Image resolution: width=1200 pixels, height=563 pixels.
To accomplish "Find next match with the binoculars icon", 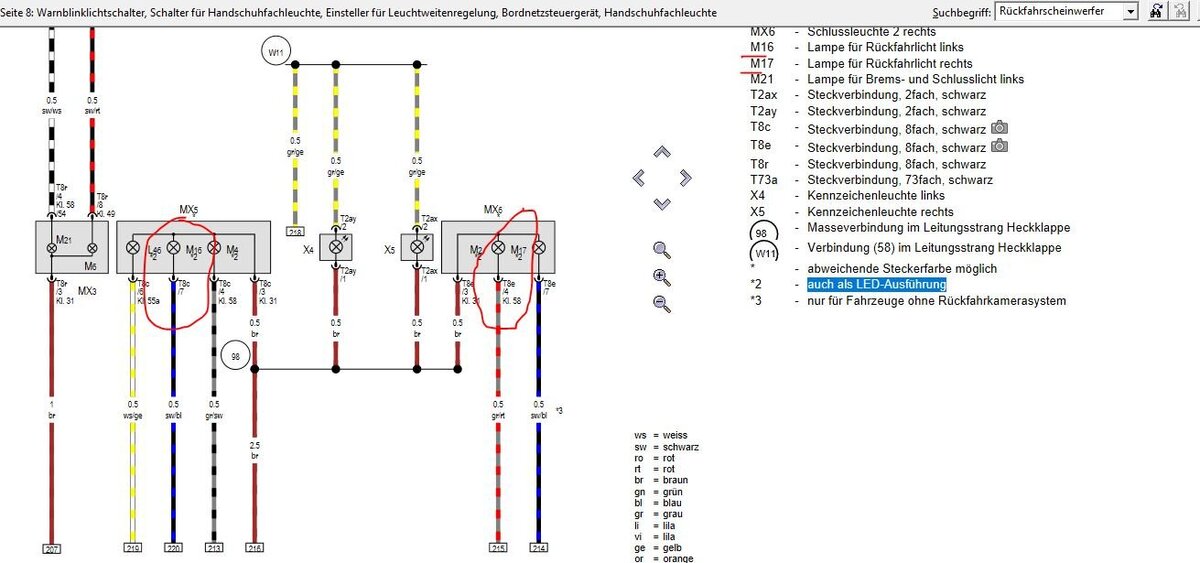I will pos(1157,11).
